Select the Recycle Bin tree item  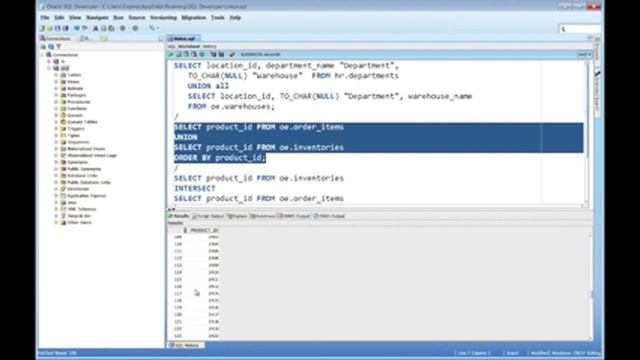click(79, 216)
